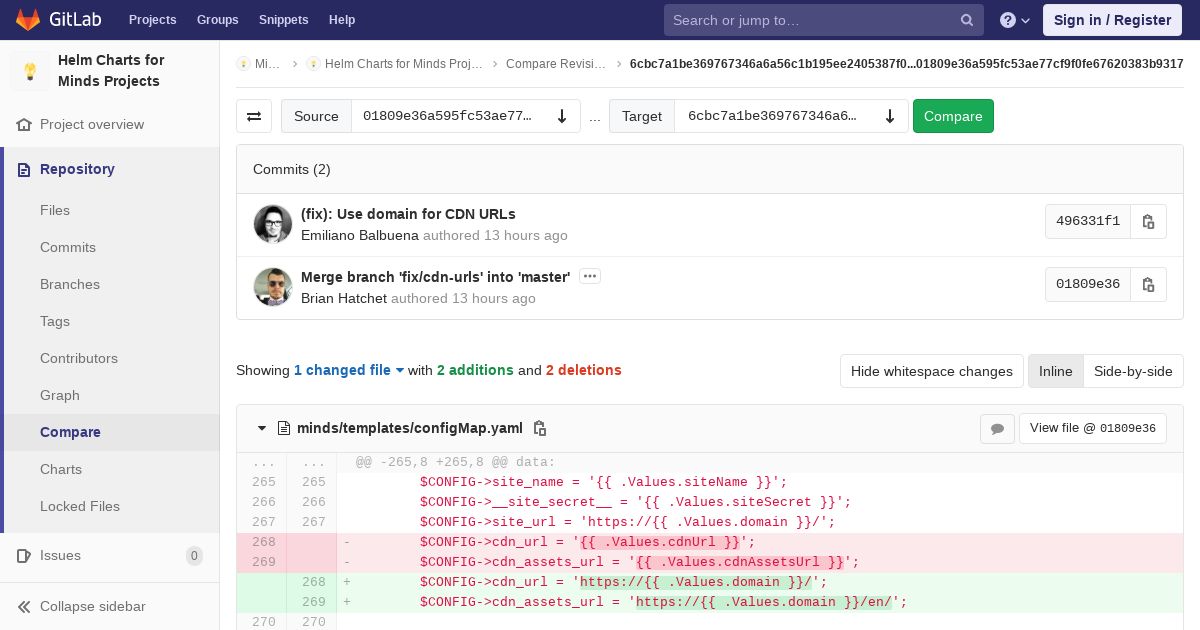The image size is (1200, 630).
Task: Collapse the configMap.yaml diff
Action: (x=262, y=428)
